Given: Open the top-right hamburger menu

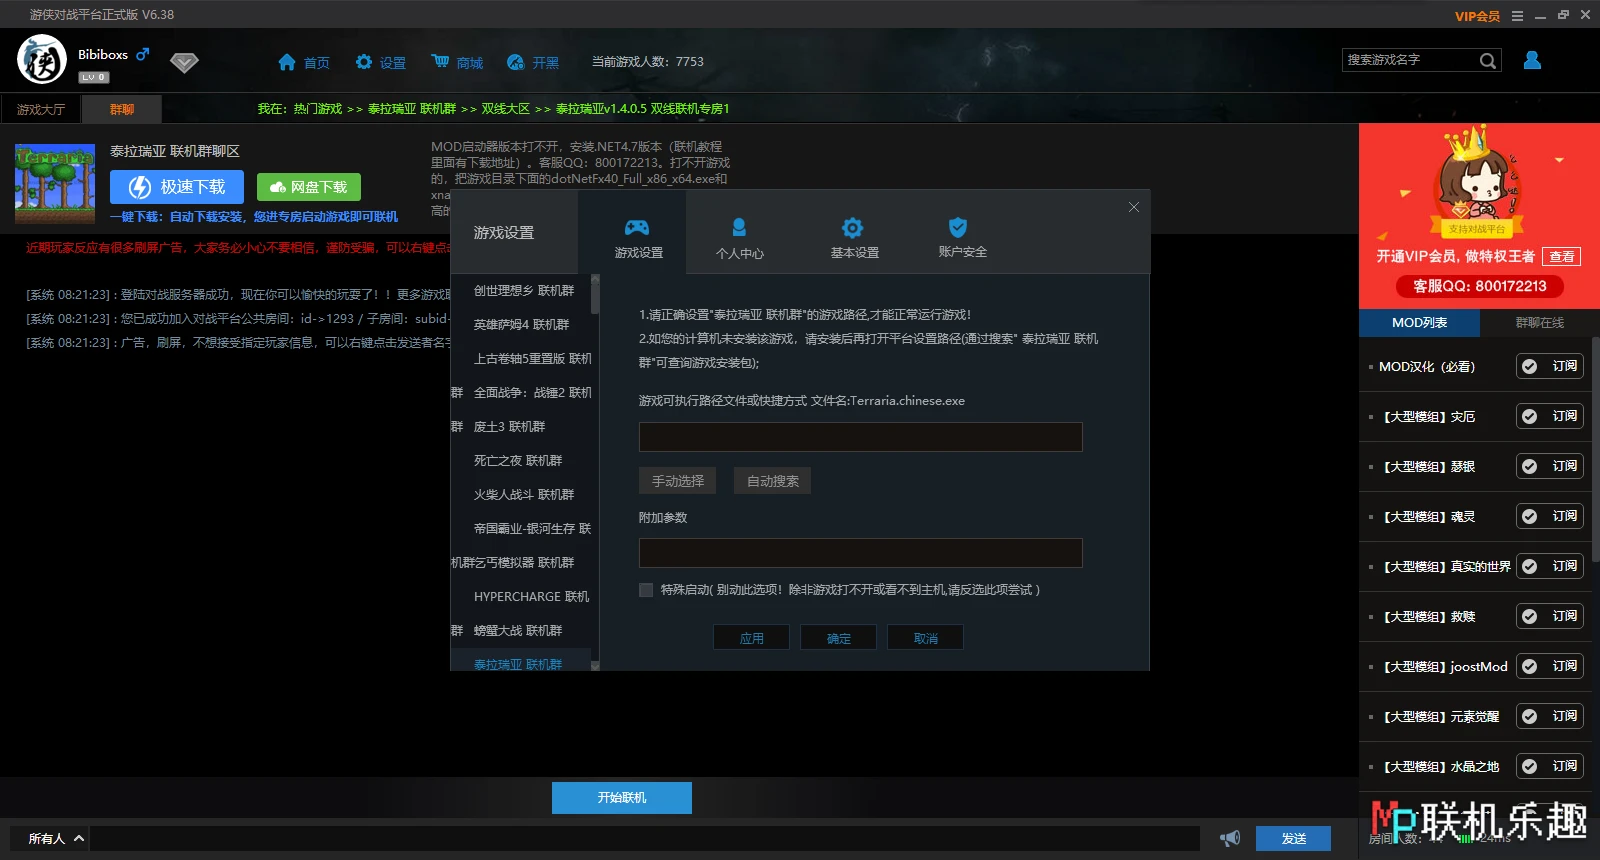Looking at the screenshot, I should (x=1517, y=16).
